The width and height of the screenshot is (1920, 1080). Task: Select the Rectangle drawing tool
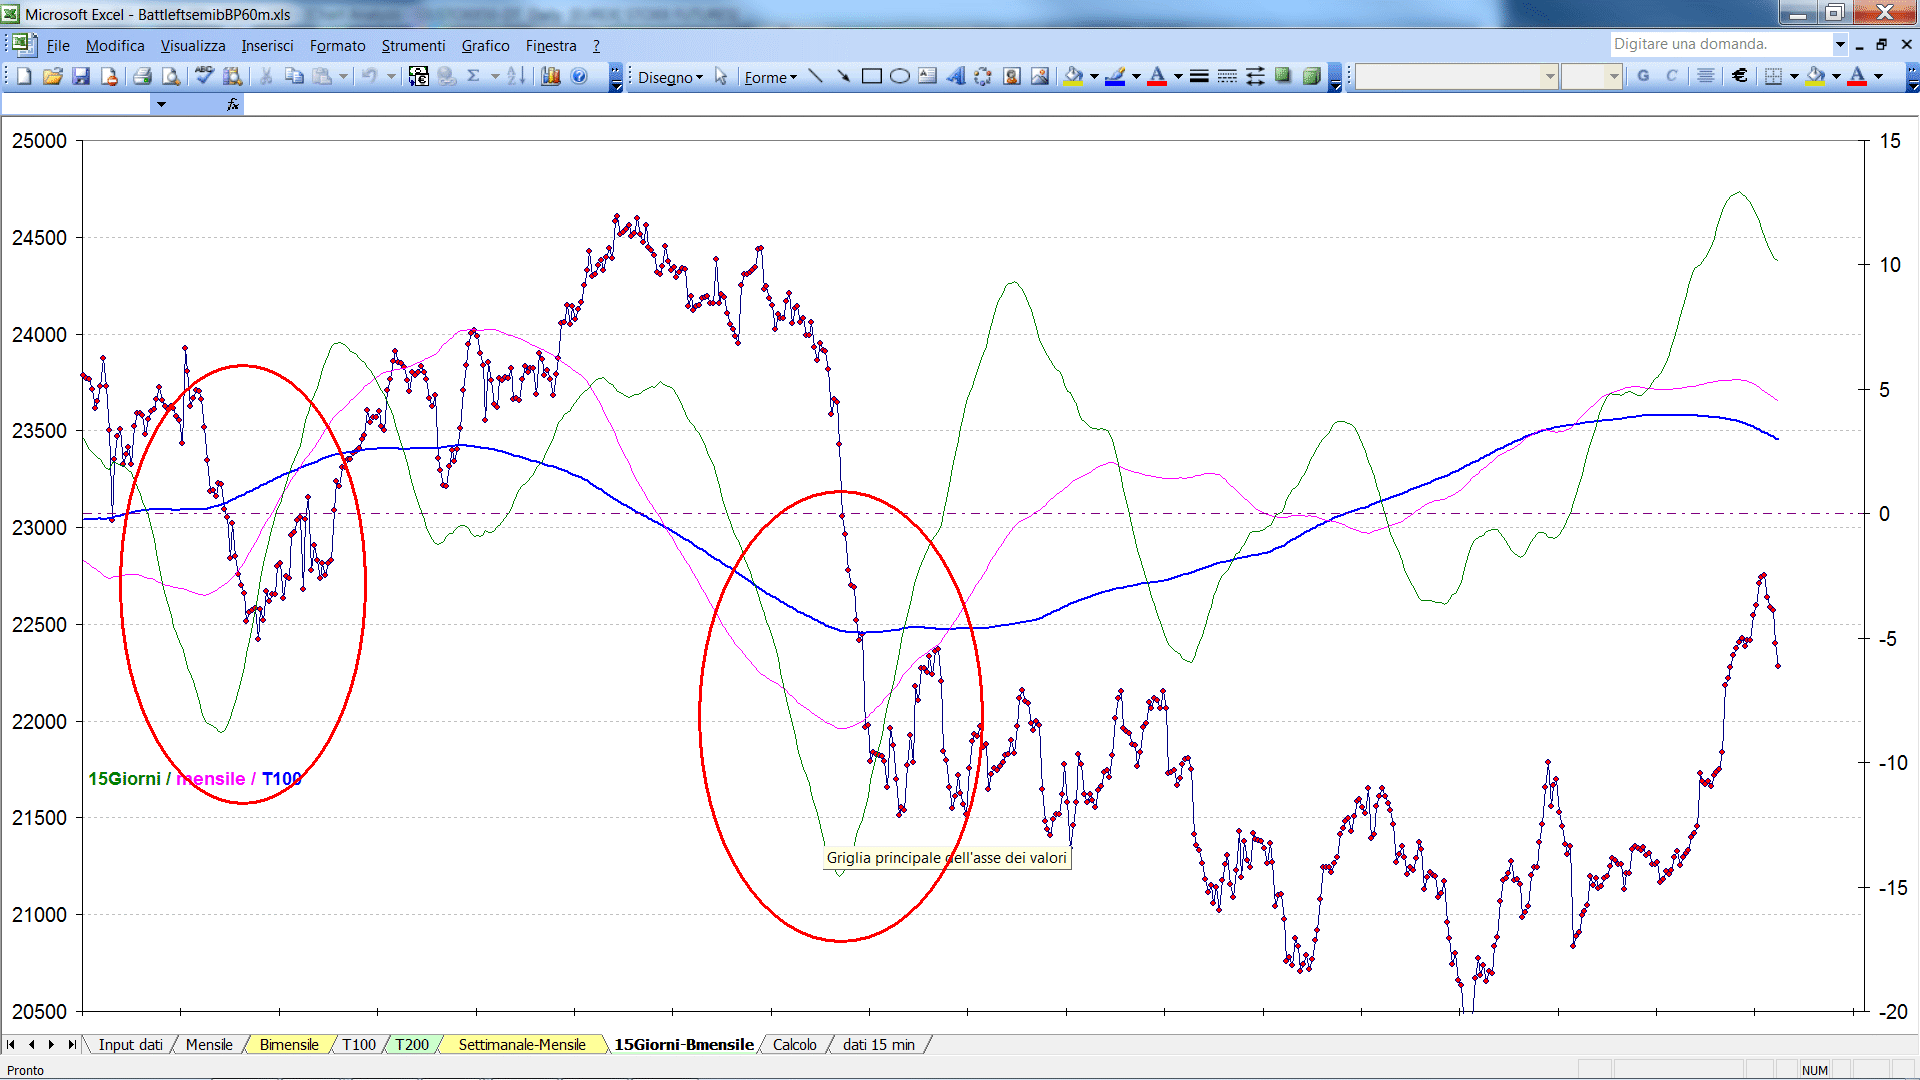pos(871,76)
